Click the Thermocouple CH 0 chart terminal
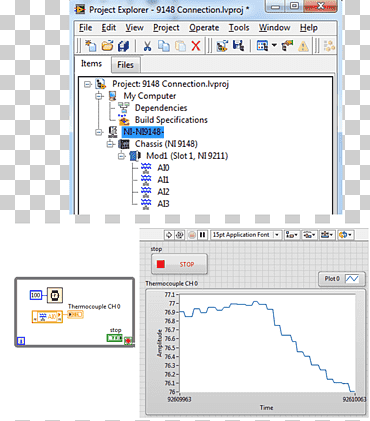Viewport: 370px width, 421px height. point(75,314)
